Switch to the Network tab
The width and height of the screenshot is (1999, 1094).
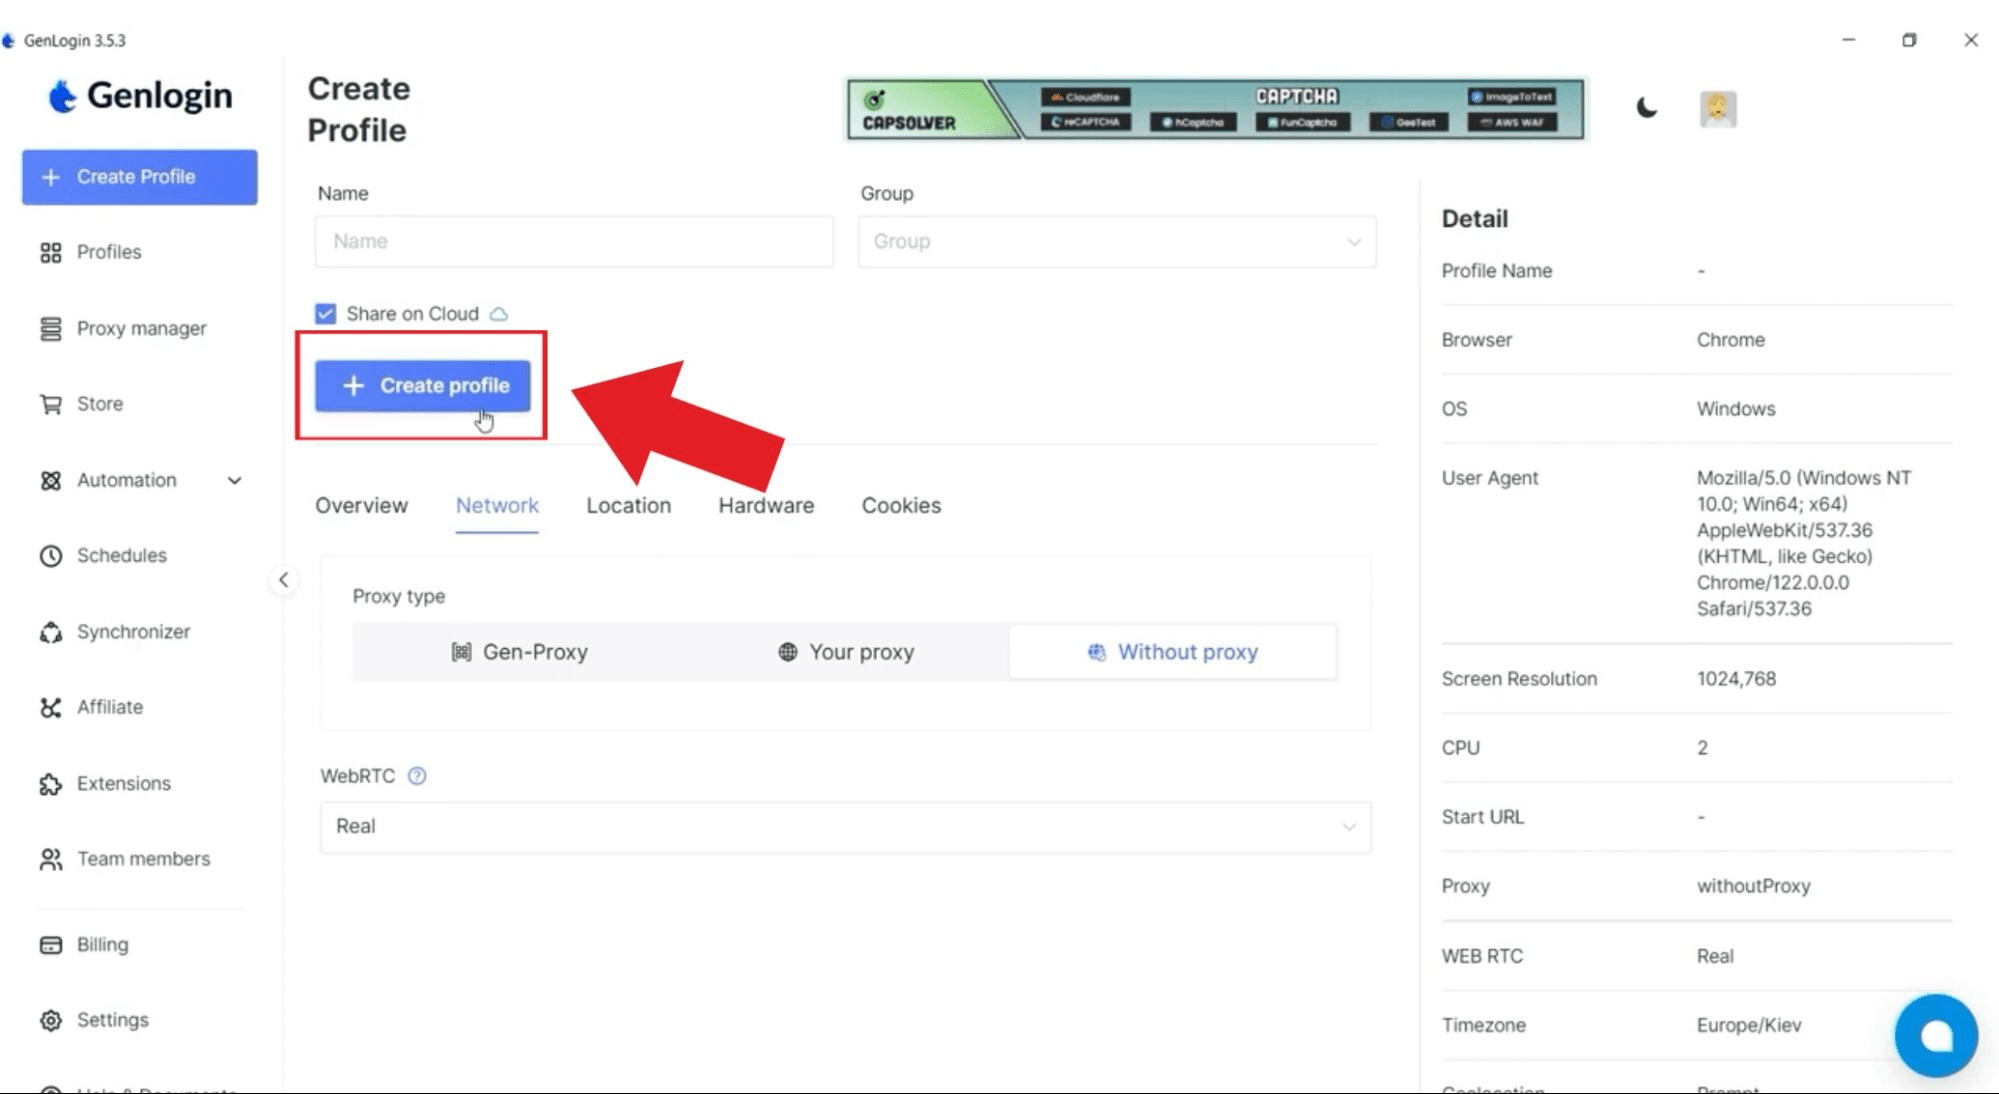point(497,506)
